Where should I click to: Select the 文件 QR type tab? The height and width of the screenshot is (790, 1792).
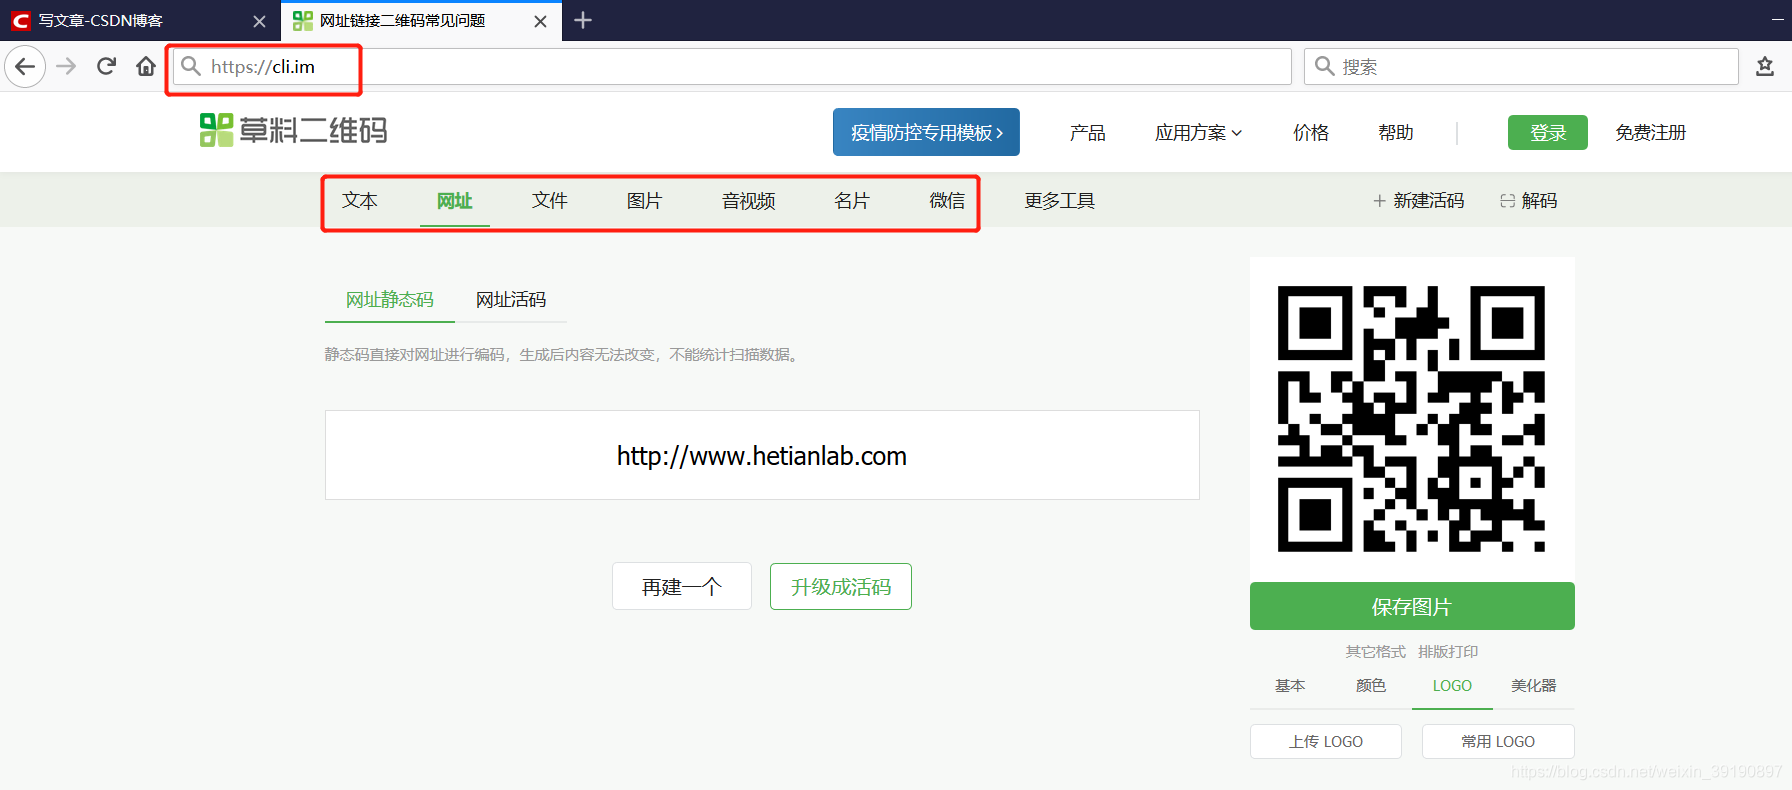tap(549, 200)
